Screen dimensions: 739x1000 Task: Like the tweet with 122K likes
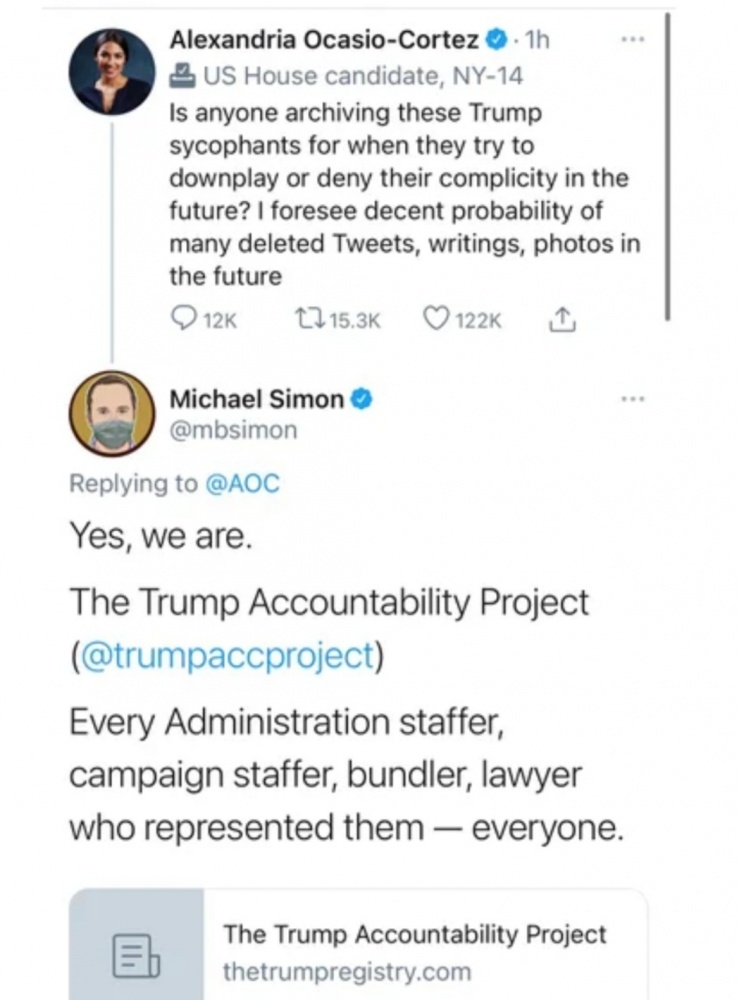click(x=434, y=319)
